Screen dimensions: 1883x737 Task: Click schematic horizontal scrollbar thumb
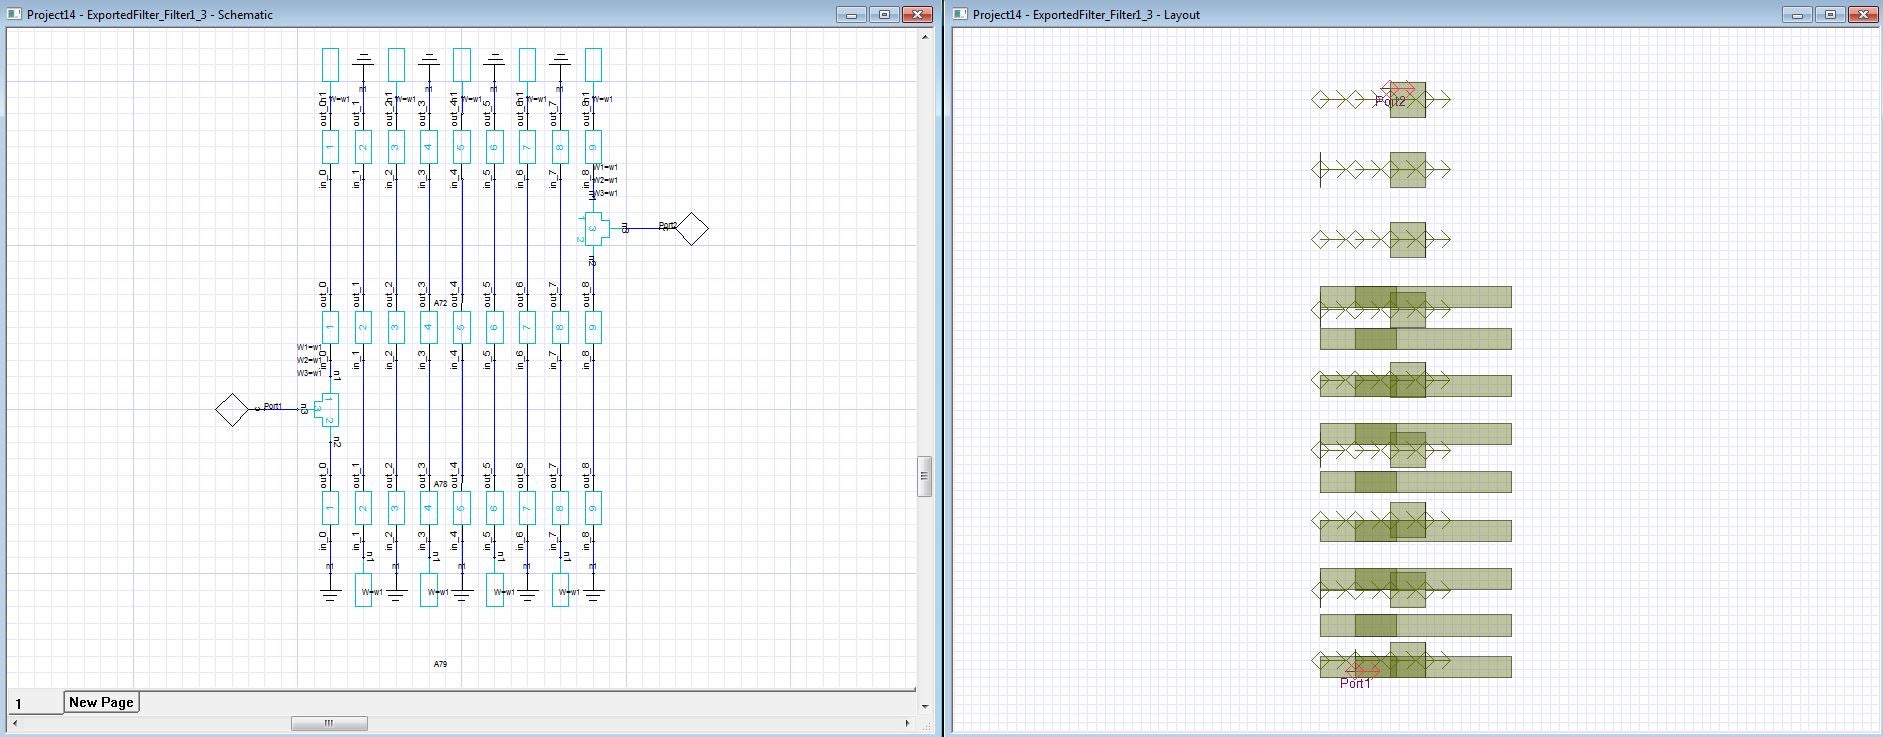pos(329,723)
